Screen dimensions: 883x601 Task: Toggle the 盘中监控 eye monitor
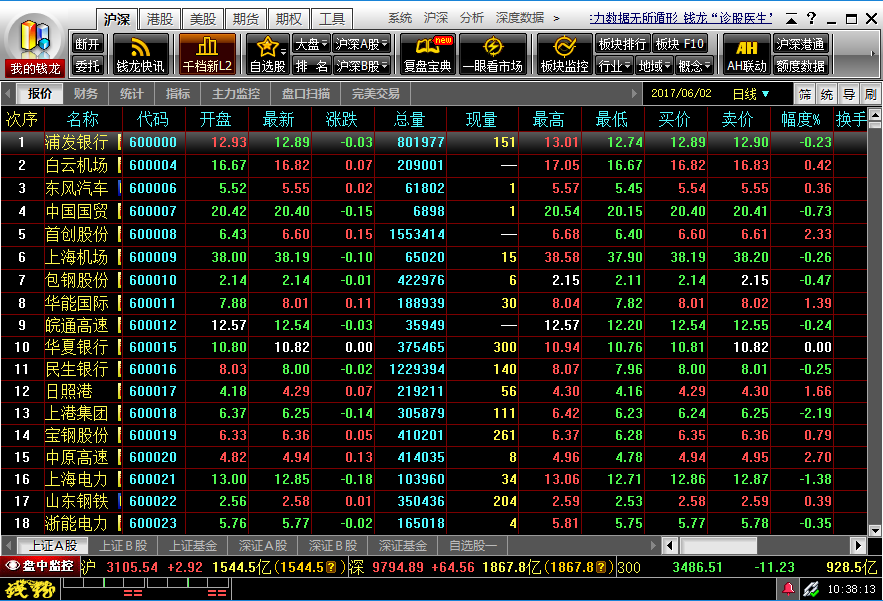40,566
